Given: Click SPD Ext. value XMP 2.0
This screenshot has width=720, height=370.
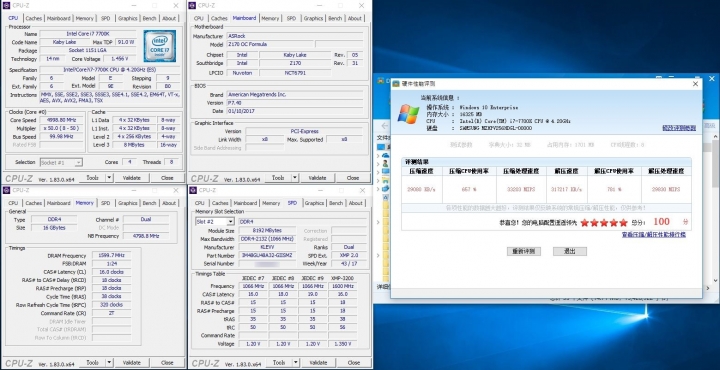Looking at the screenshot, I should (x=349, y=255).
